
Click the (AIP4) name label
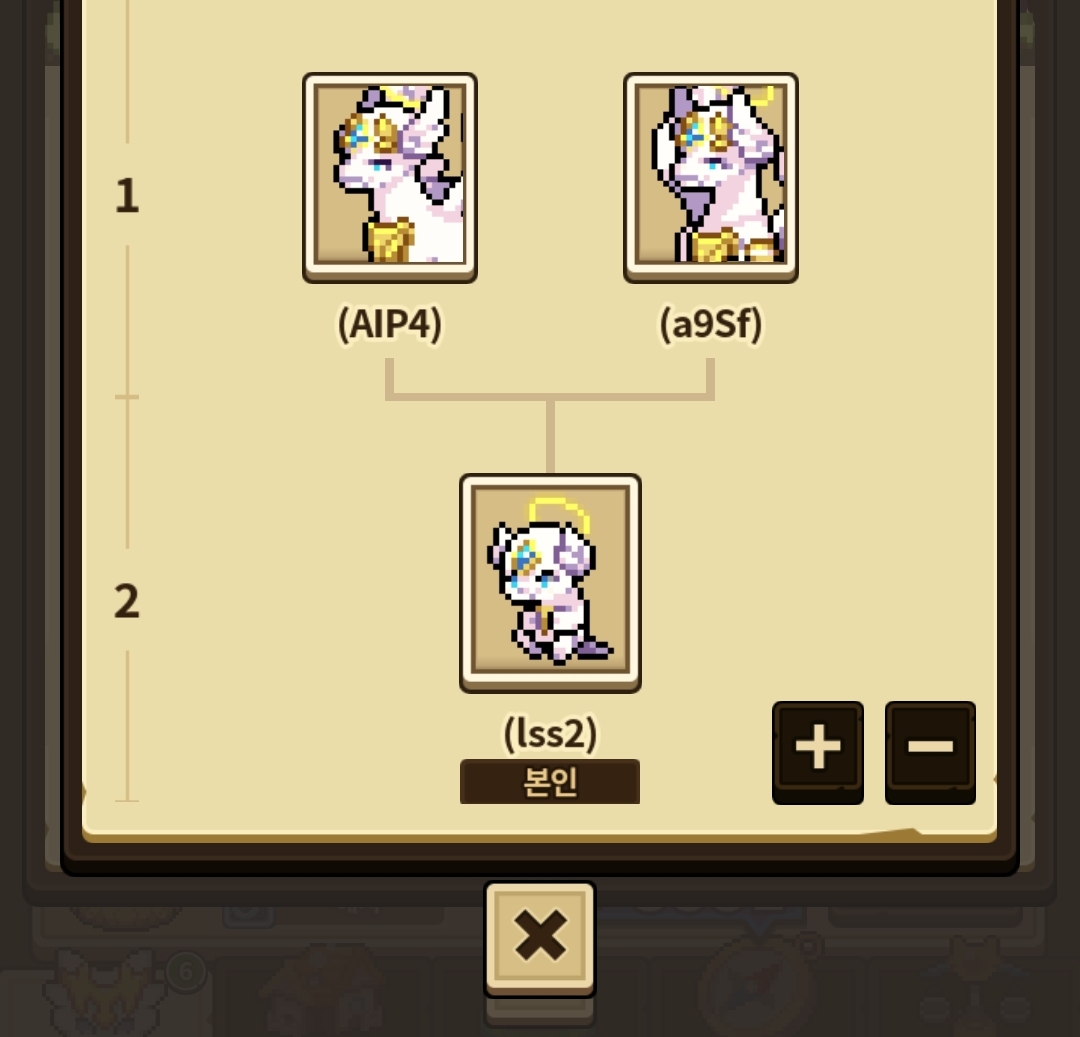(x=390, y=324)
